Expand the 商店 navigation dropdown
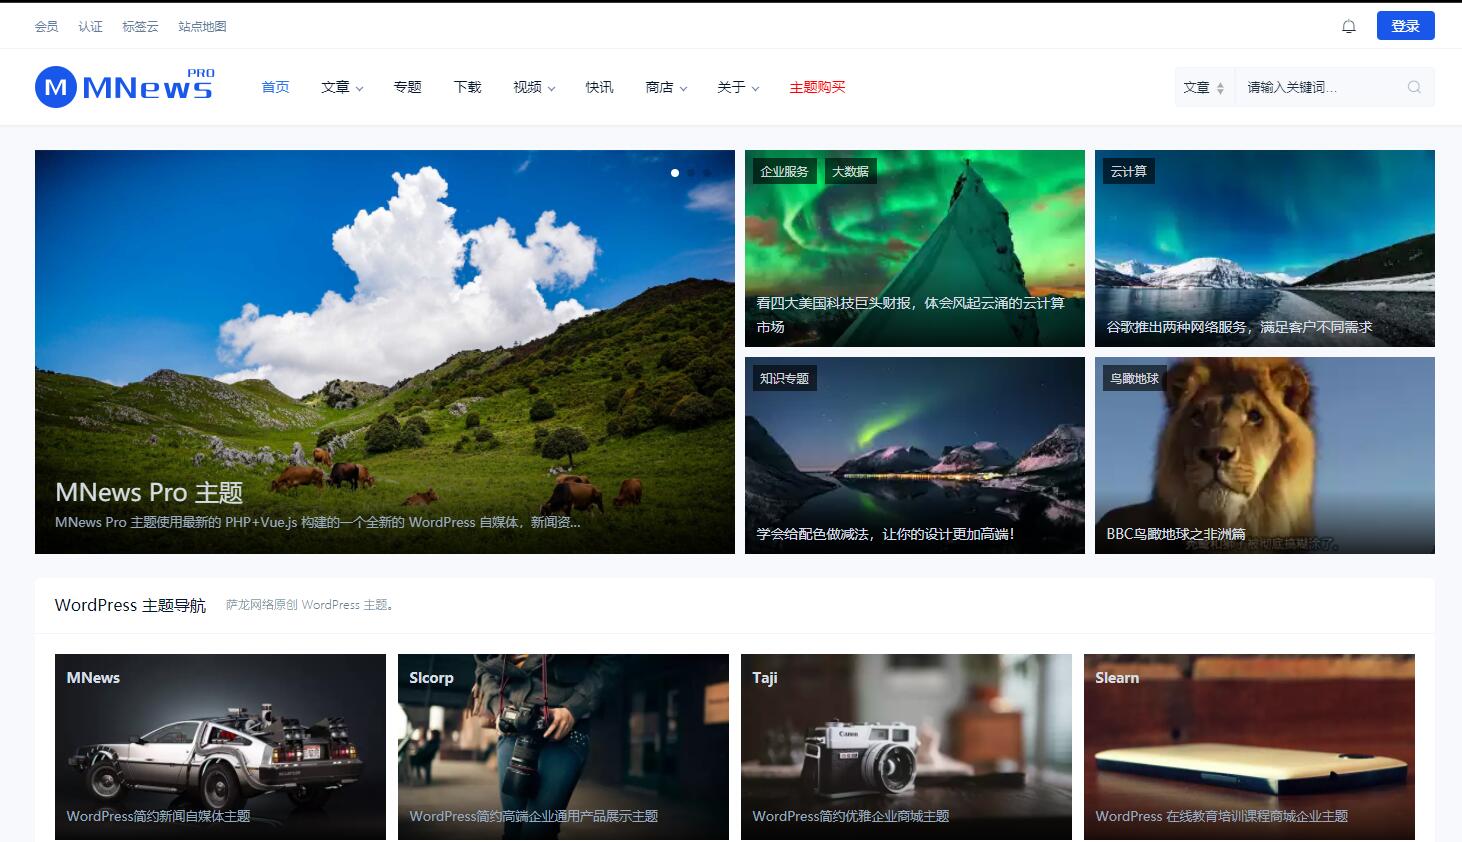This screenshot has height=842, width=1462. point(666,87)
